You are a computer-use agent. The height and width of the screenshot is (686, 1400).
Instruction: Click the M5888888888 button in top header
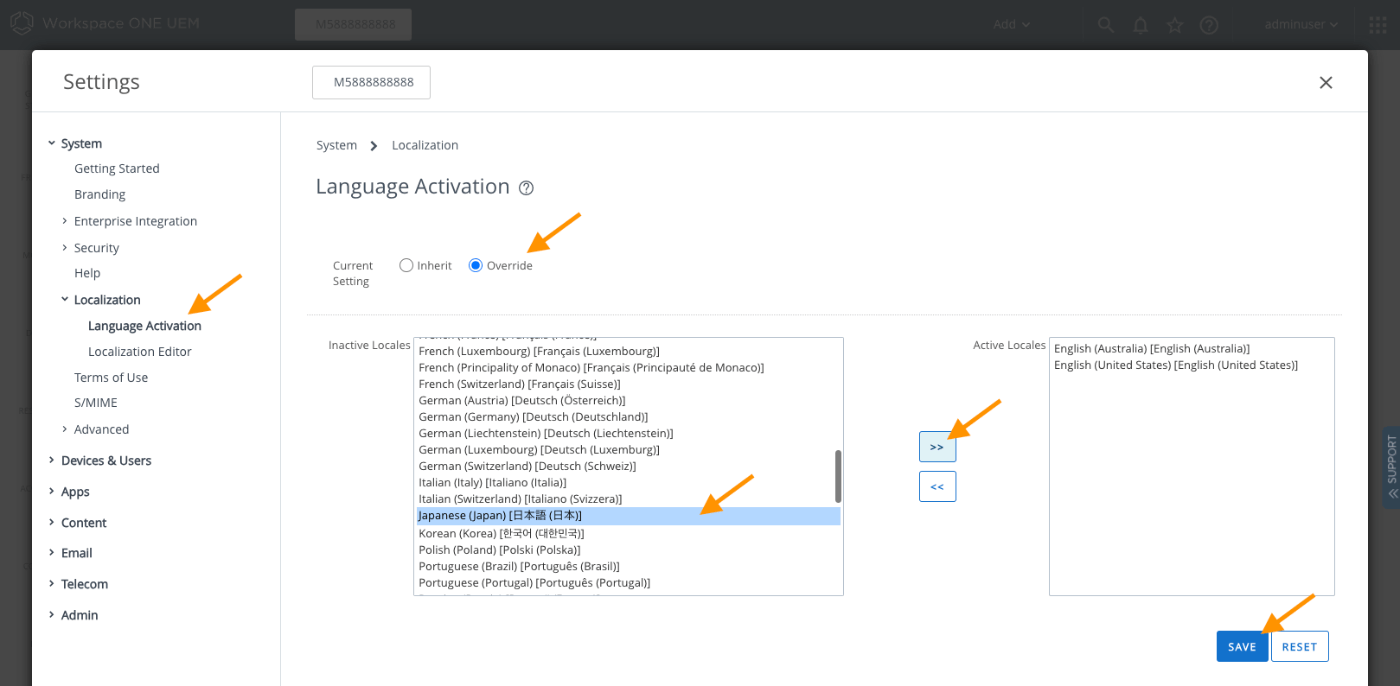click(353, 25)
